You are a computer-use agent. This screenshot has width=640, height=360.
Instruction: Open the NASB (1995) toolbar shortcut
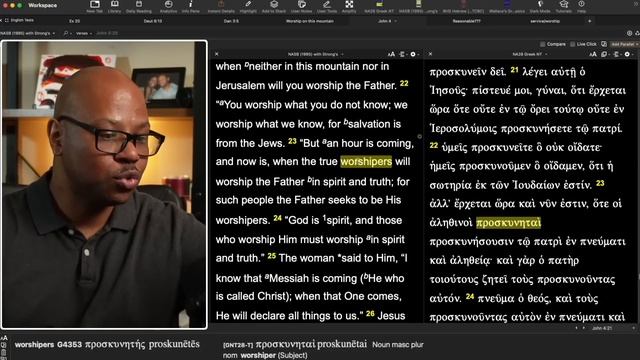coord(418,7)
